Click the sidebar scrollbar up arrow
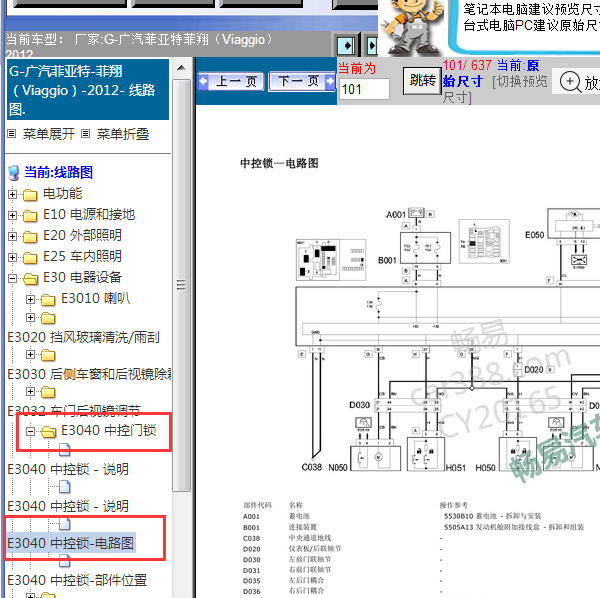Image resolution: width=600 pixels, height=598 pixels. (x=181, y=68)
